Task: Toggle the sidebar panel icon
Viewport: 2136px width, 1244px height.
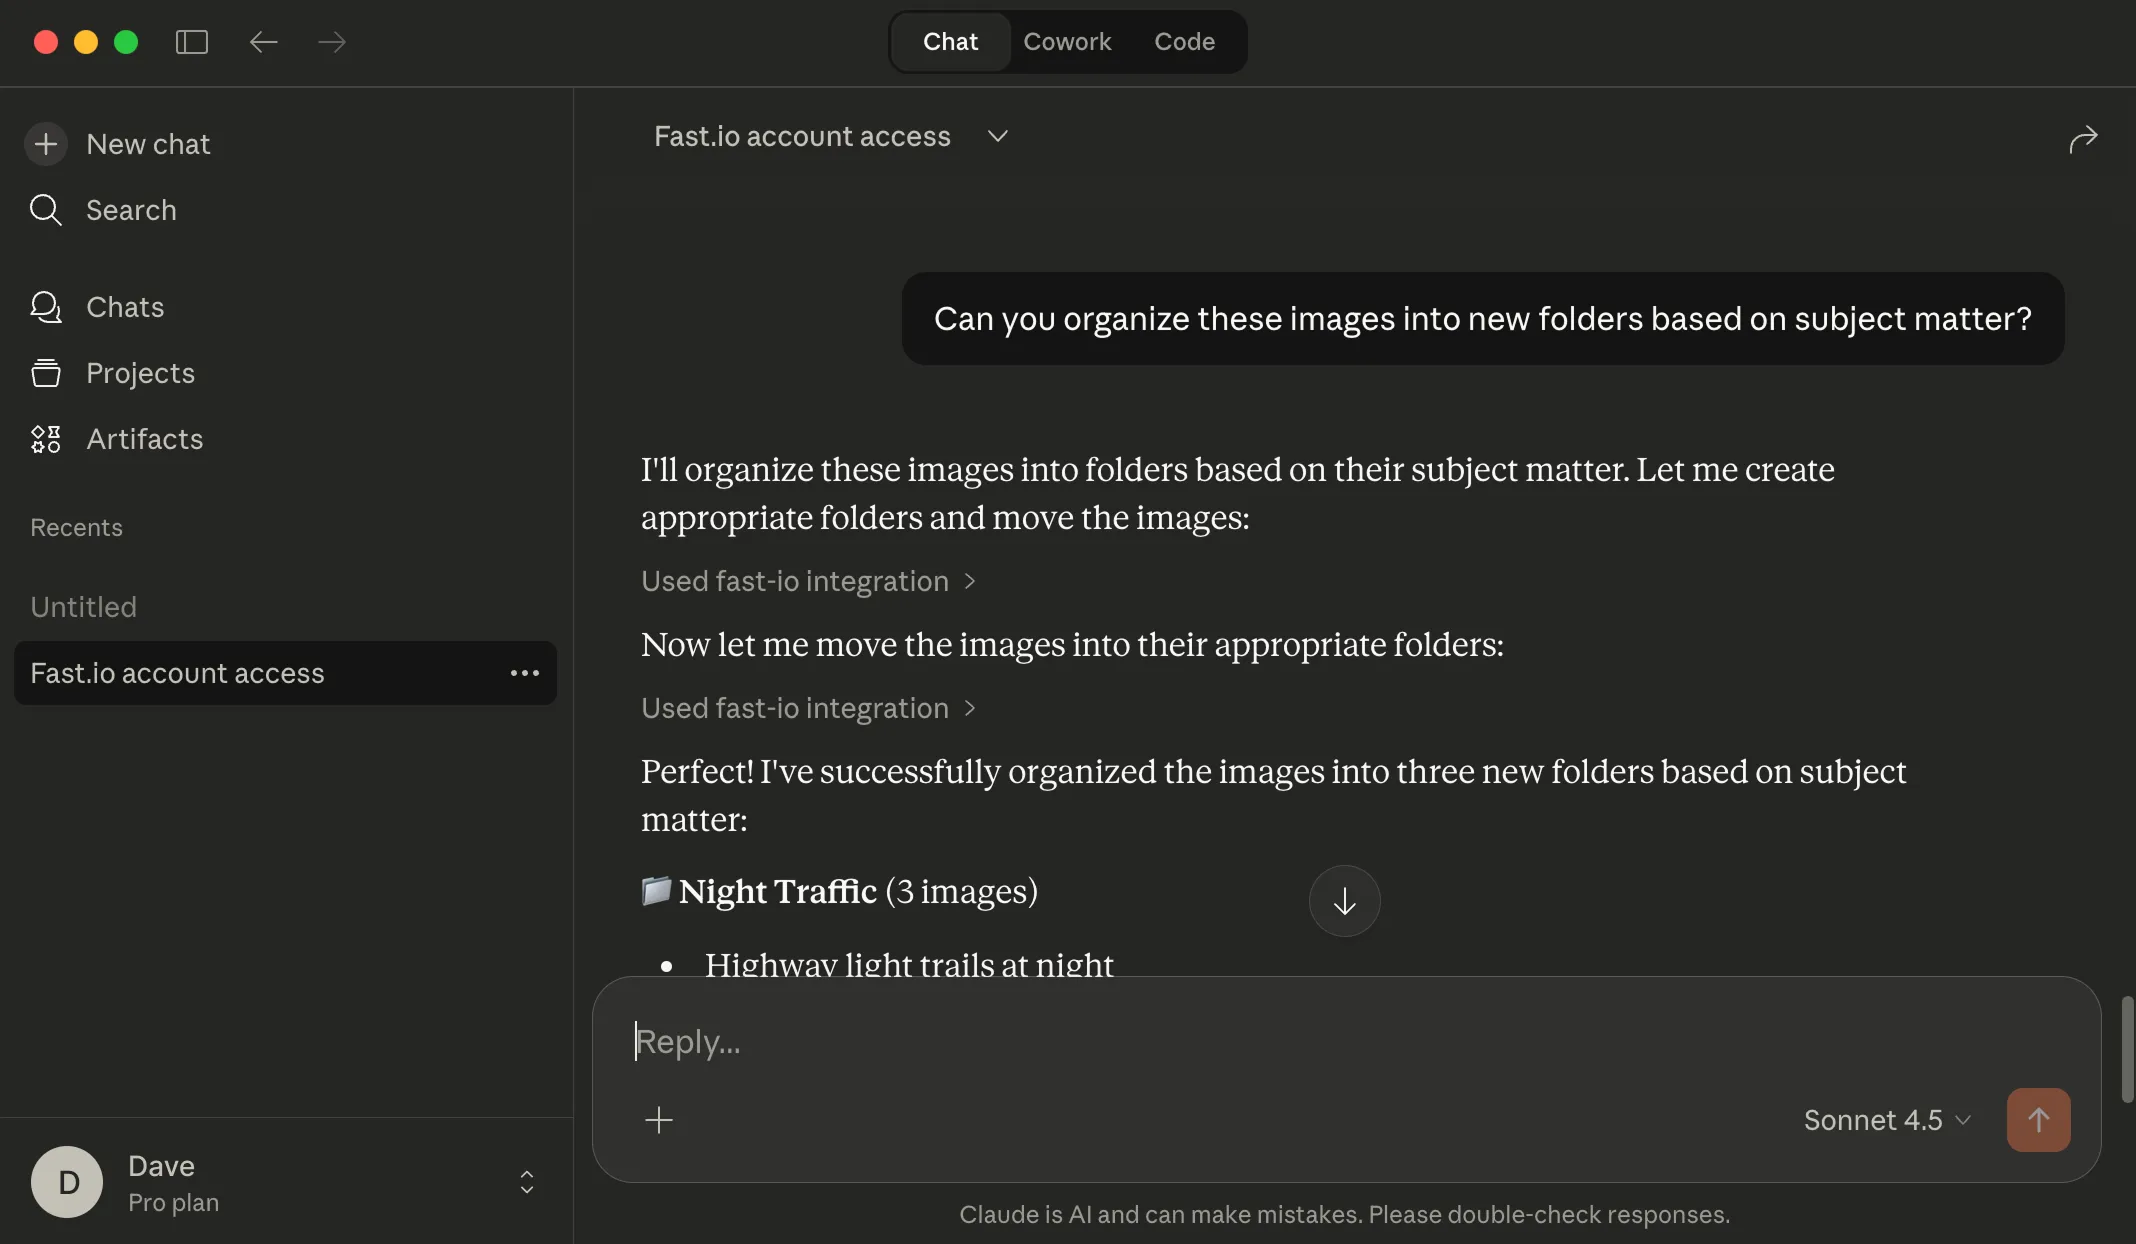Action: pos(191,42)
